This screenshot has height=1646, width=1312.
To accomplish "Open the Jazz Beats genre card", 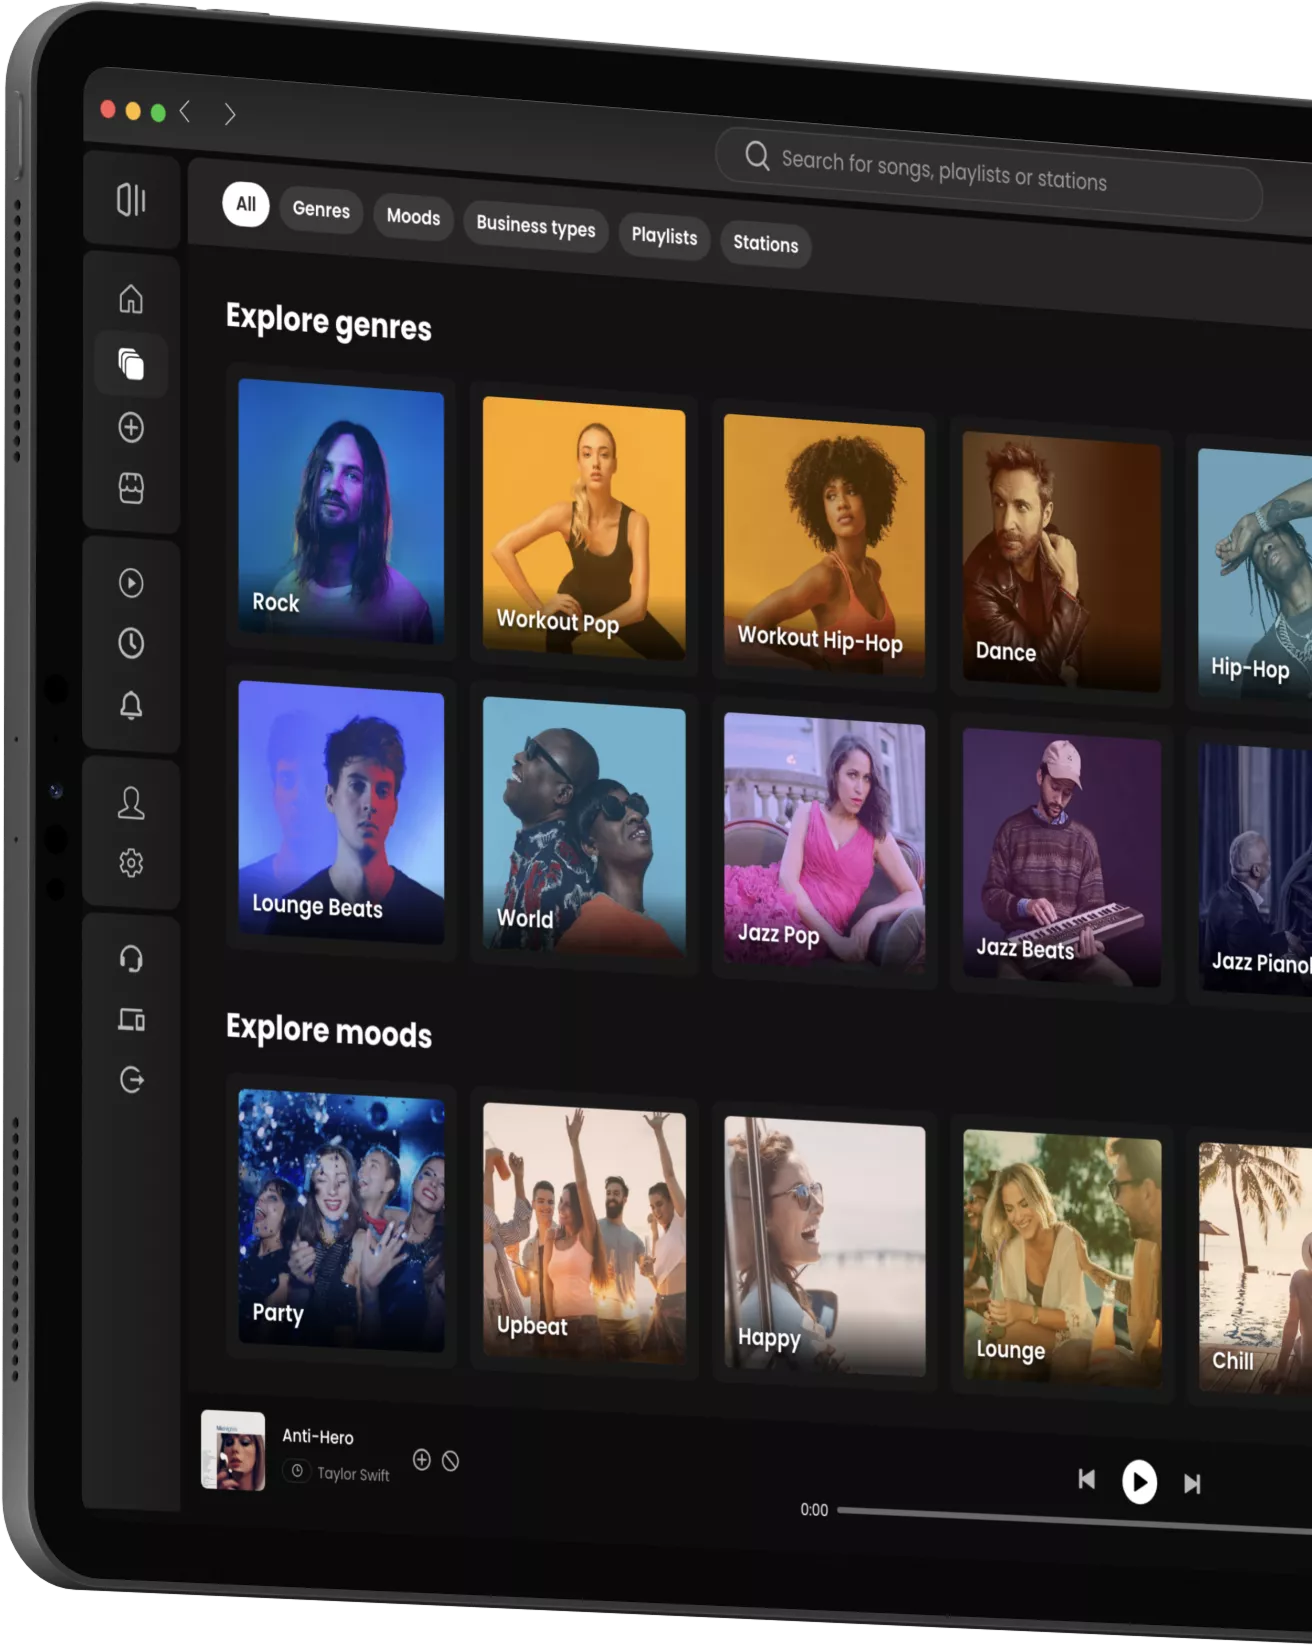I will tap(1061, 858).
